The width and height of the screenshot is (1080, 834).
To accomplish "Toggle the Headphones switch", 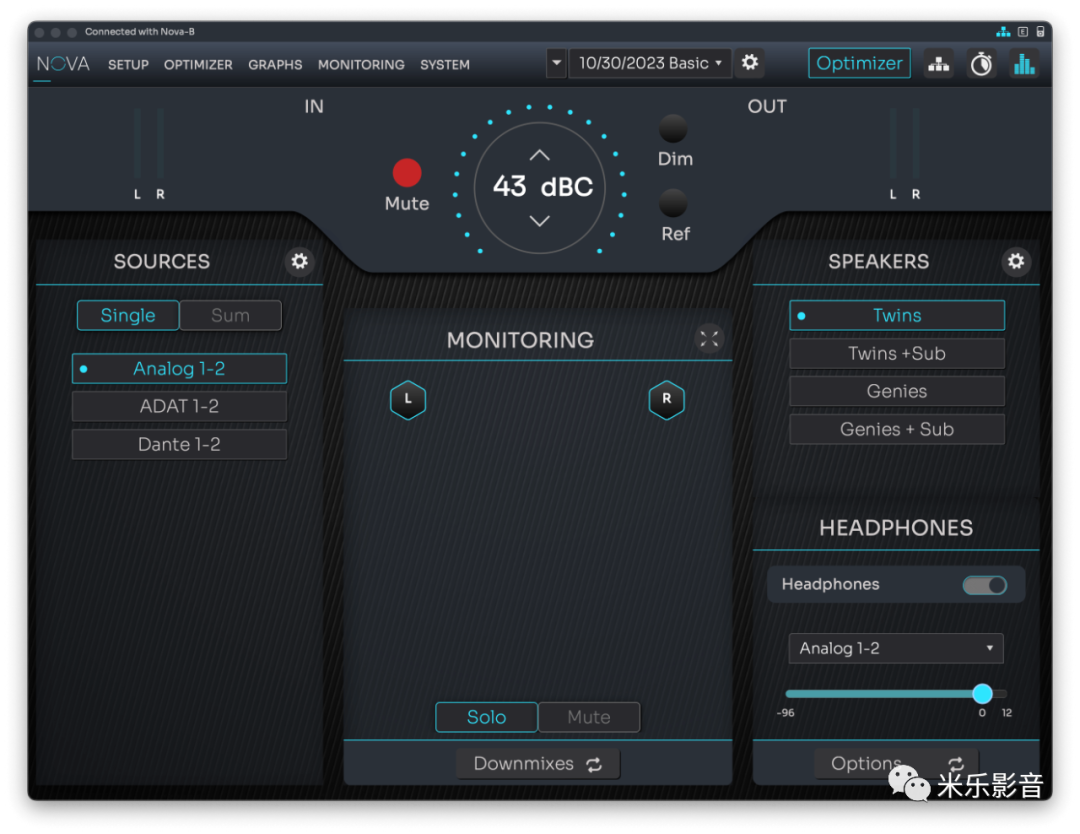I will pyautogui.click(x=984, y=585).
